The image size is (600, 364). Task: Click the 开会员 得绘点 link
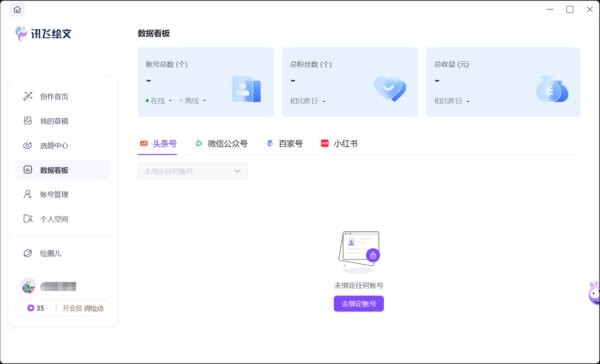(x=83, y=308)
